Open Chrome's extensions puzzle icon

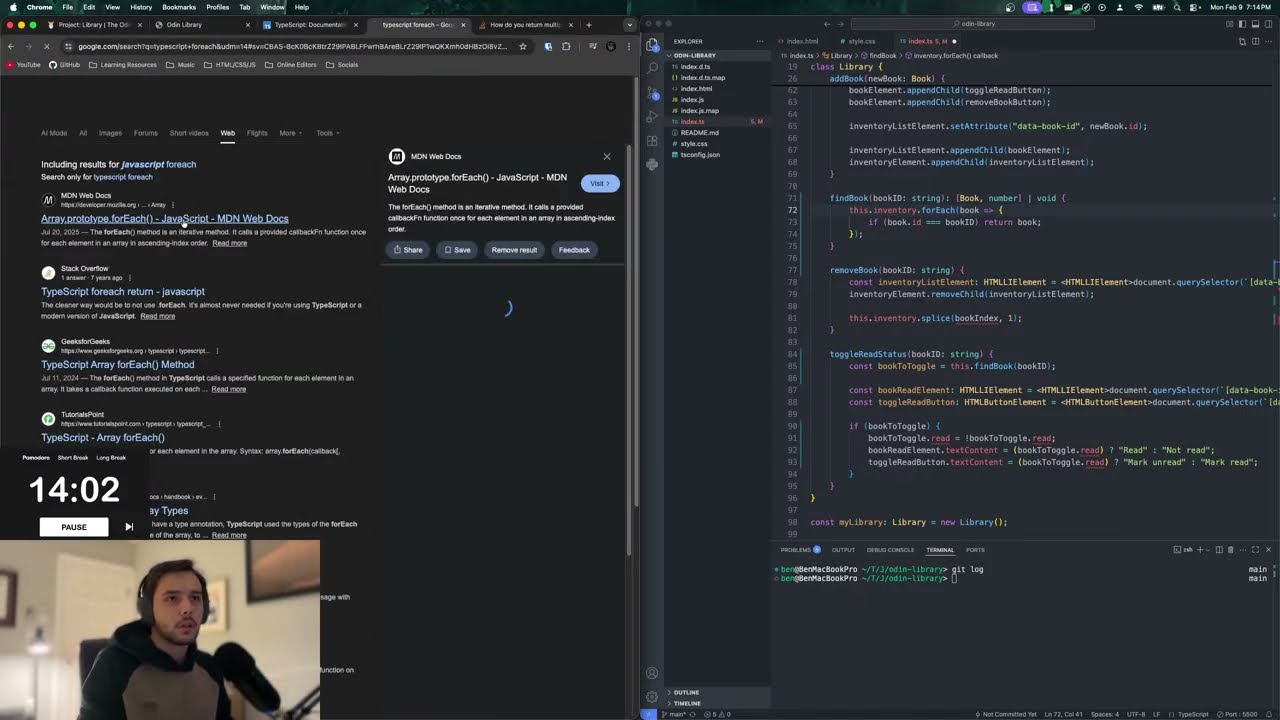566,46
